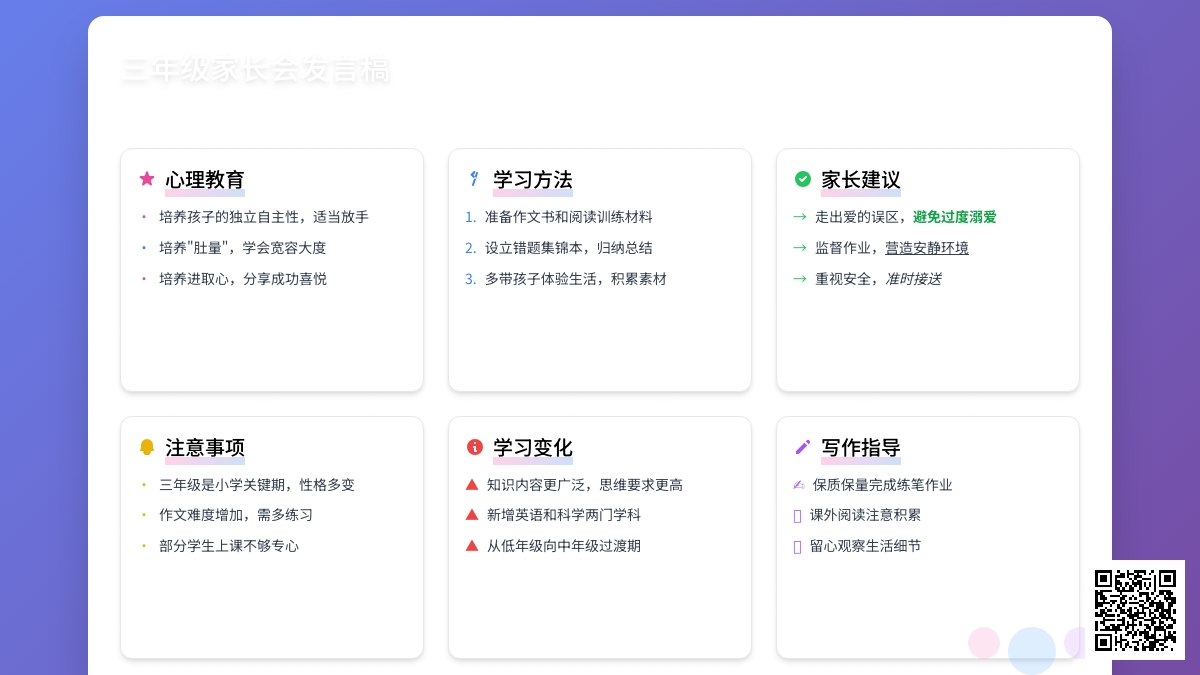This screenshot has width=1200, height=675.
Task: Click the light blue decorative circle
Action: 1031,650
